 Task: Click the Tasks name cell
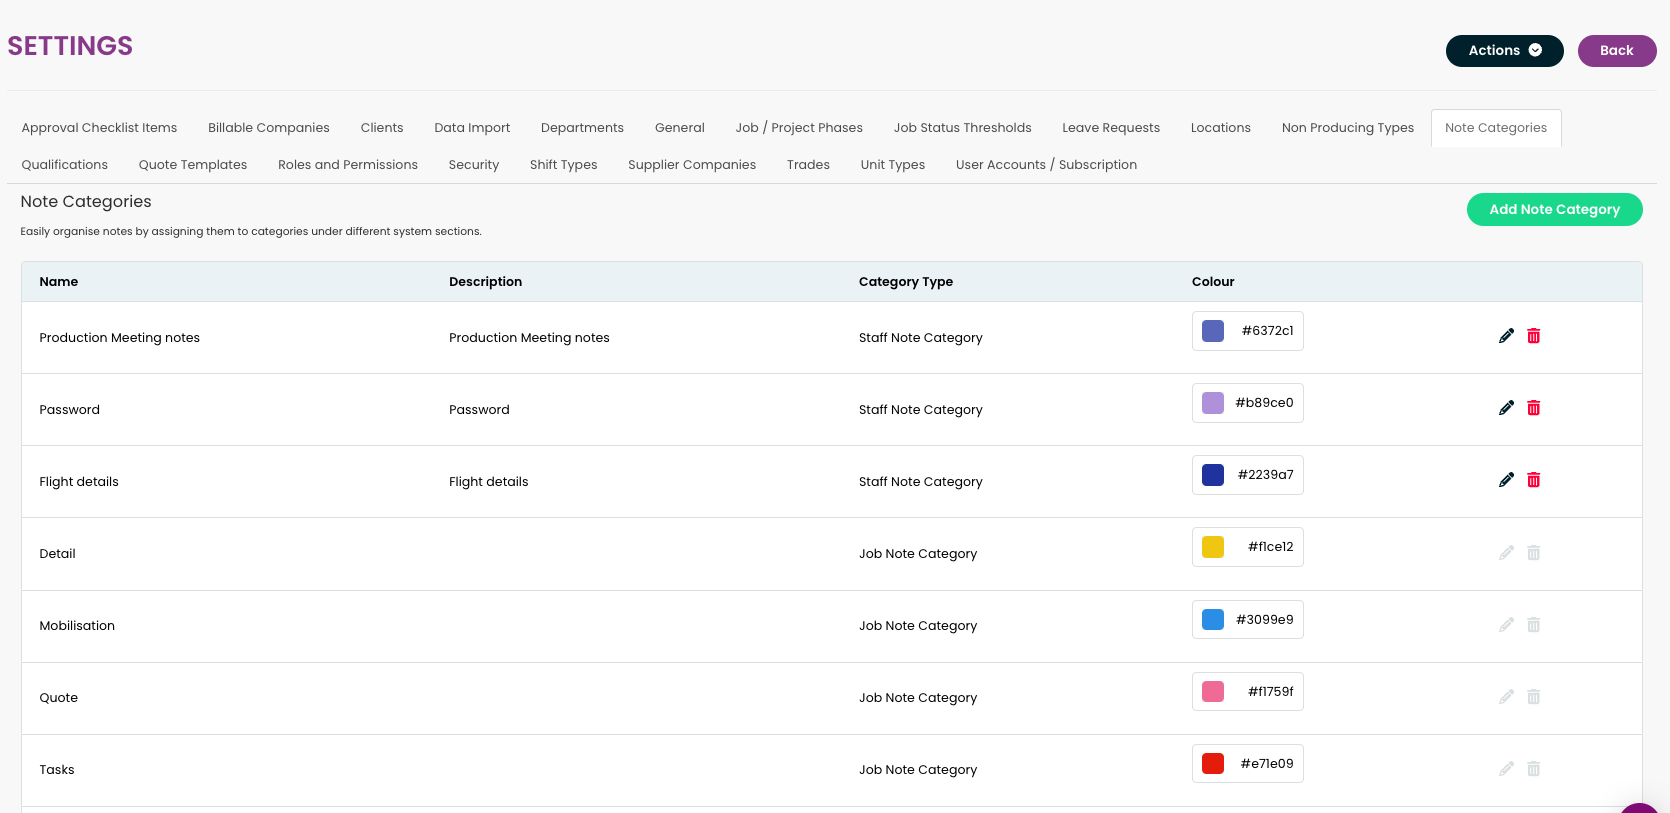[x=57, y=770]
